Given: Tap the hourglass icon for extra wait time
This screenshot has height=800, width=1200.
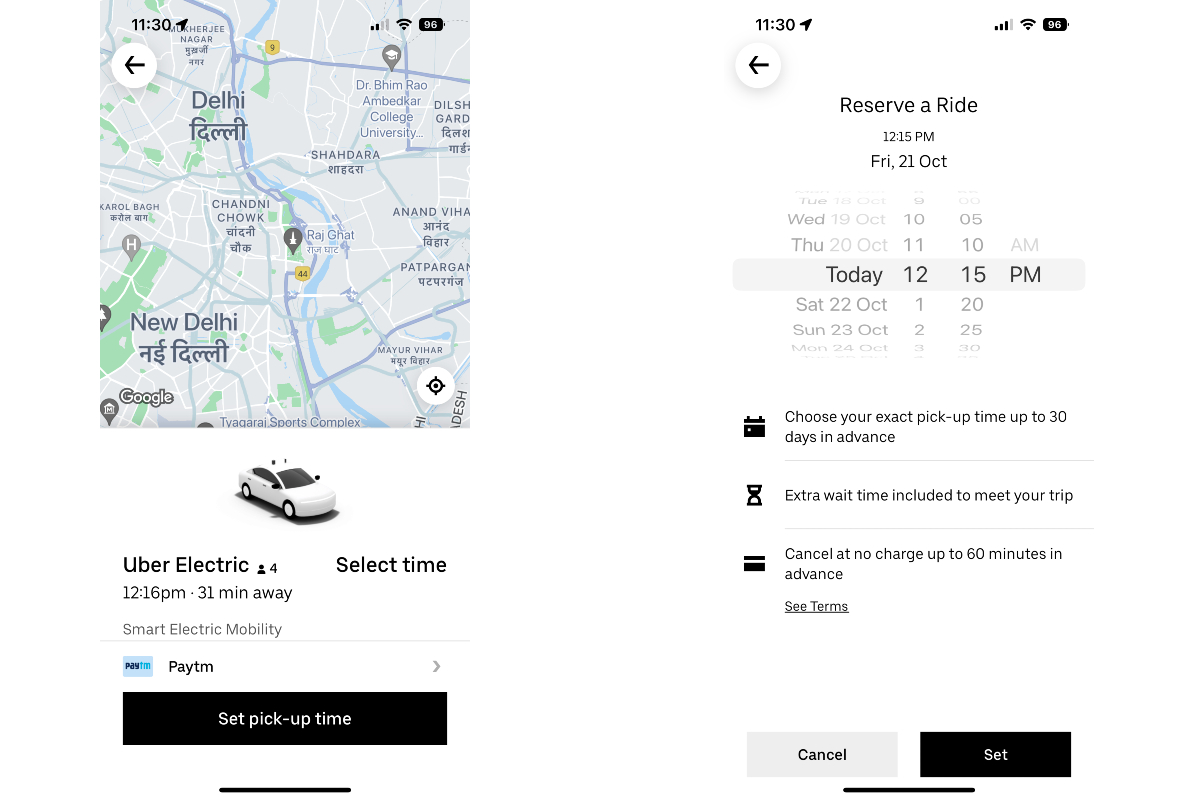Looking at the screenshot, I should click(754, 495).
